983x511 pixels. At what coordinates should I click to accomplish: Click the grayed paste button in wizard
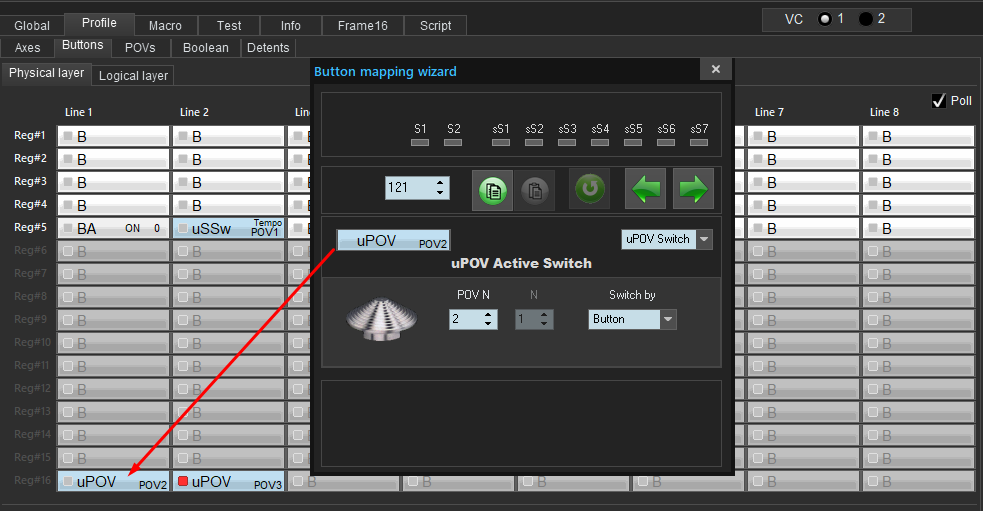535,190
